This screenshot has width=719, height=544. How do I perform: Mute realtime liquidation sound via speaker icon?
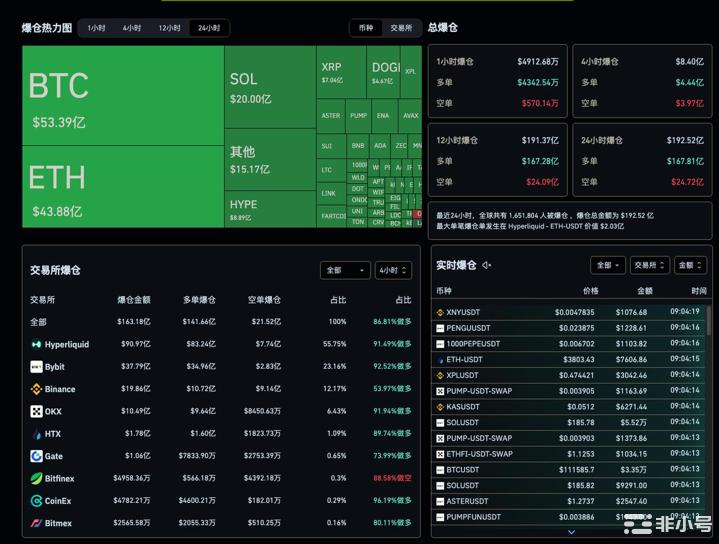tap(487, 265)
